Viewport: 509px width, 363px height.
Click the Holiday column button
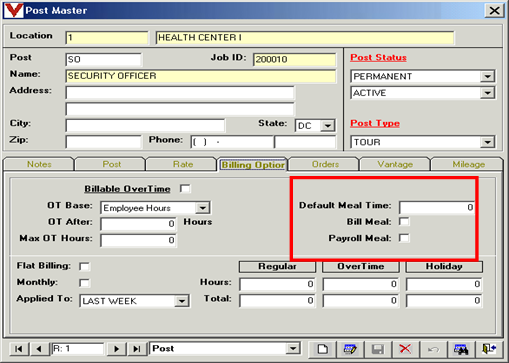tap(444, 266)
